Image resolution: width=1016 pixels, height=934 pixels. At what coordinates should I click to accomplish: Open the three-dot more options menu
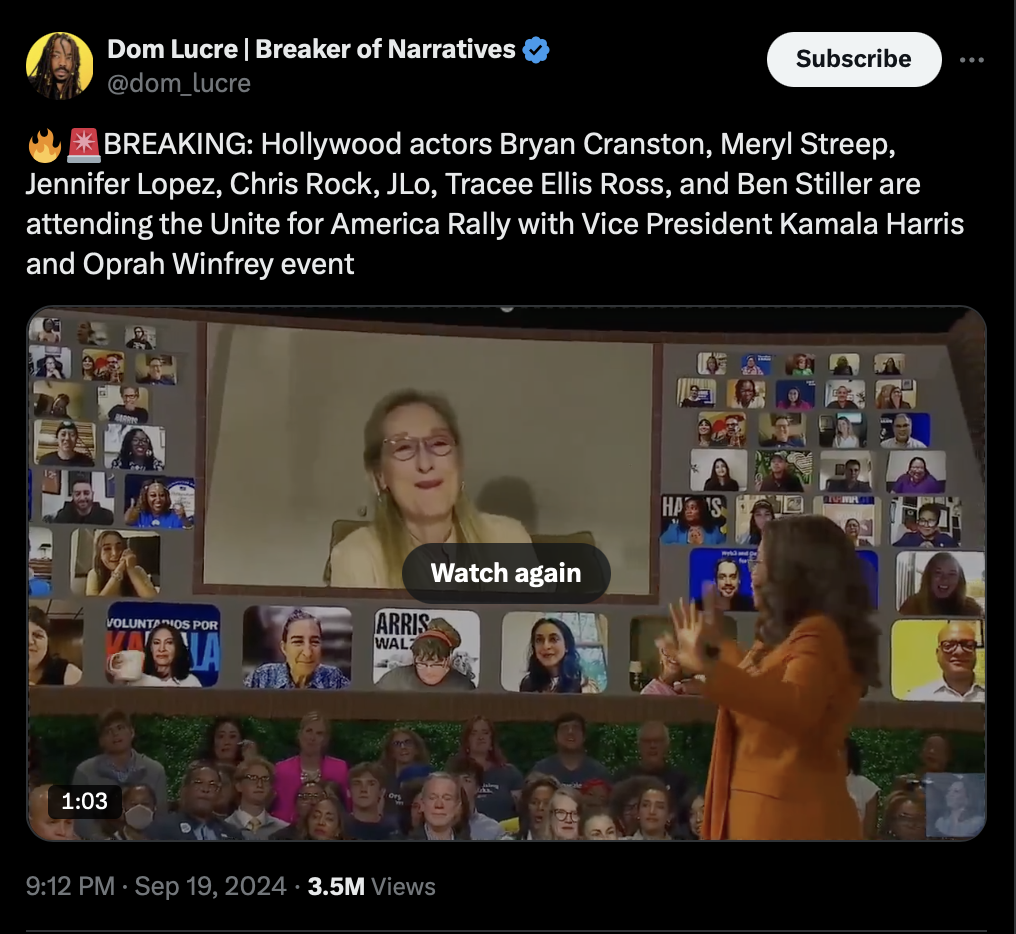point(972,60)
